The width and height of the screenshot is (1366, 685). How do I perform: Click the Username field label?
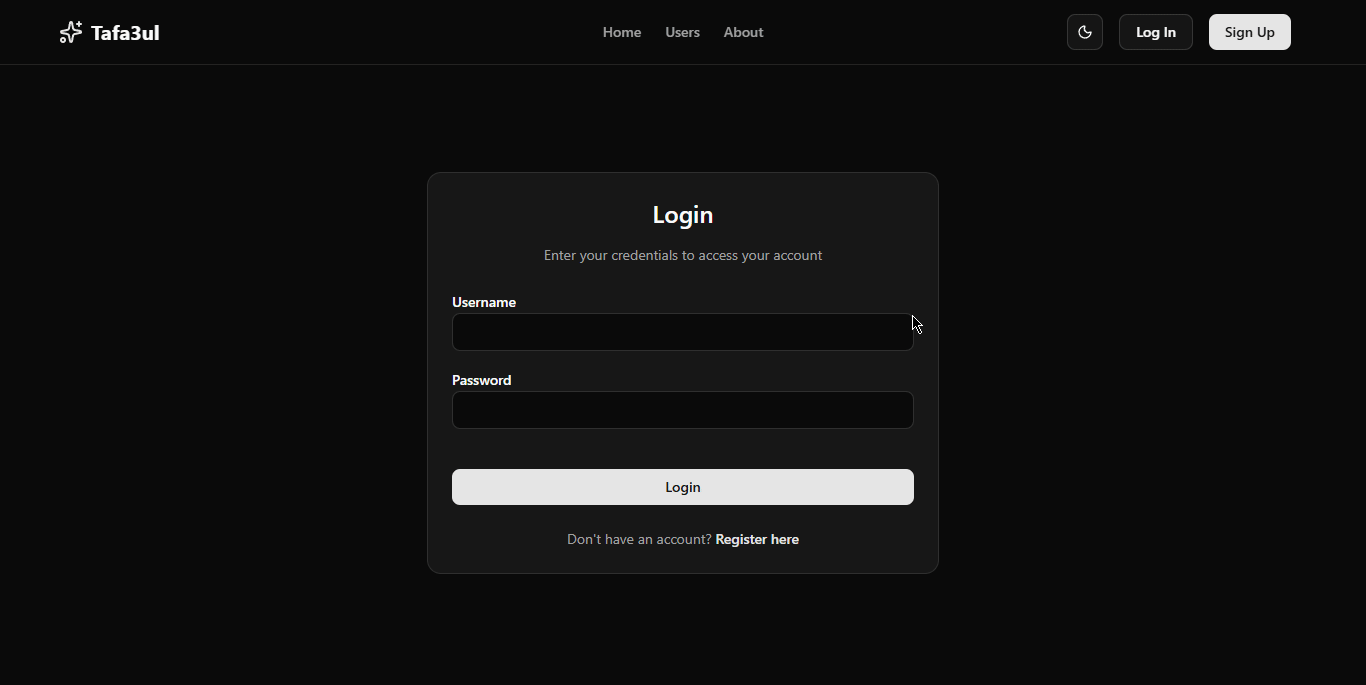[x=484, y=302]
